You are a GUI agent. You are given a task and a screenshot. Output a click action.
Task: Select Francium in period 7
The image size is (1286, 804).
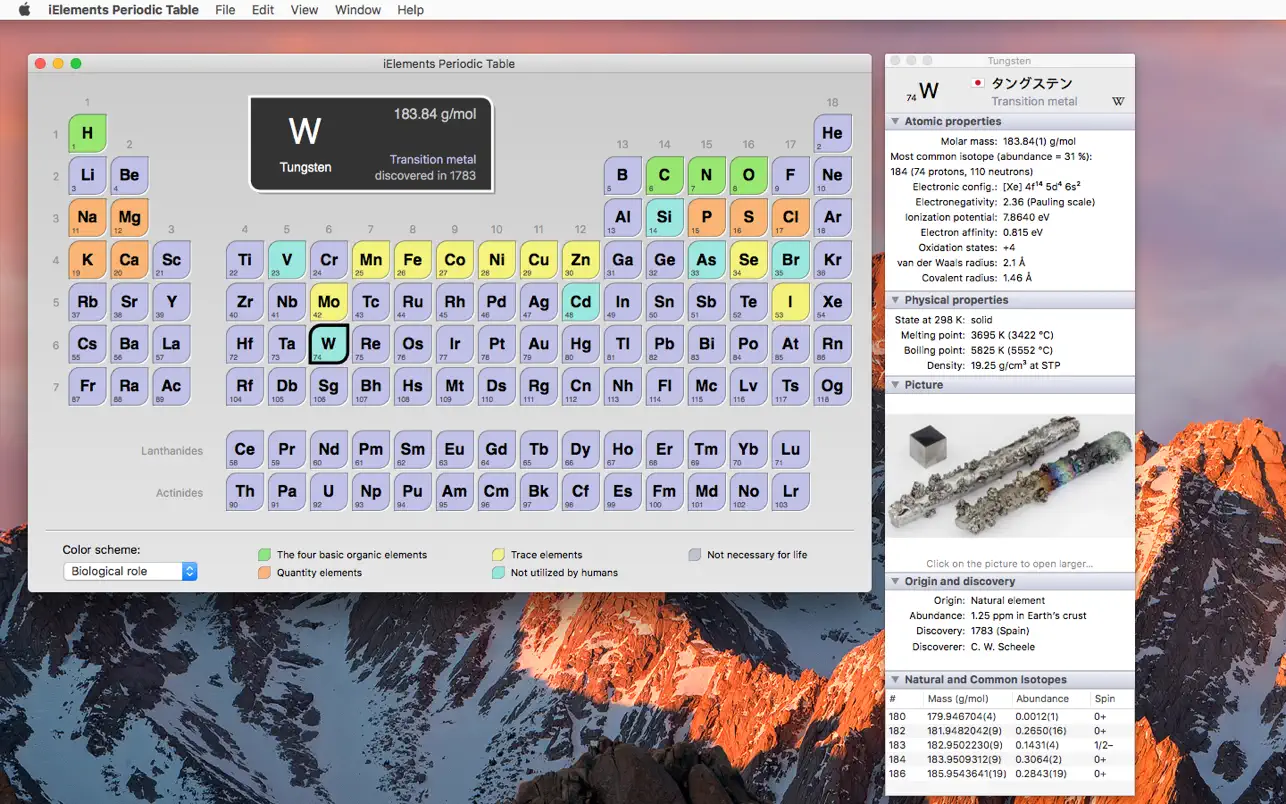(x=88, y=386)
